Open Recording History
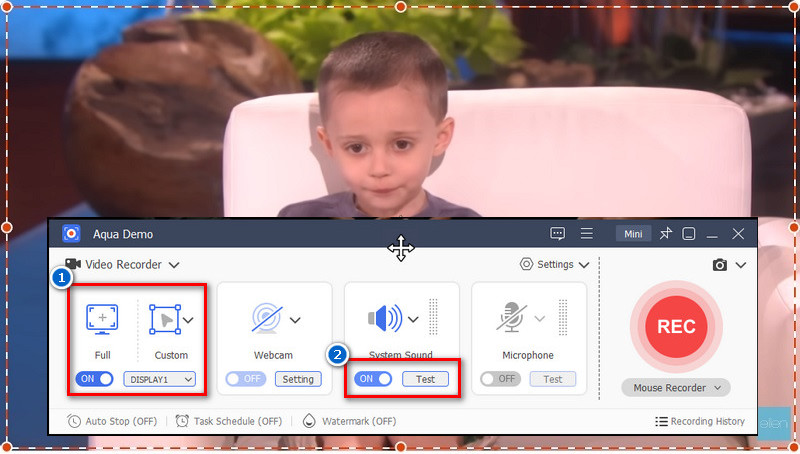The image size is (800, 454). tap(700, 421)
